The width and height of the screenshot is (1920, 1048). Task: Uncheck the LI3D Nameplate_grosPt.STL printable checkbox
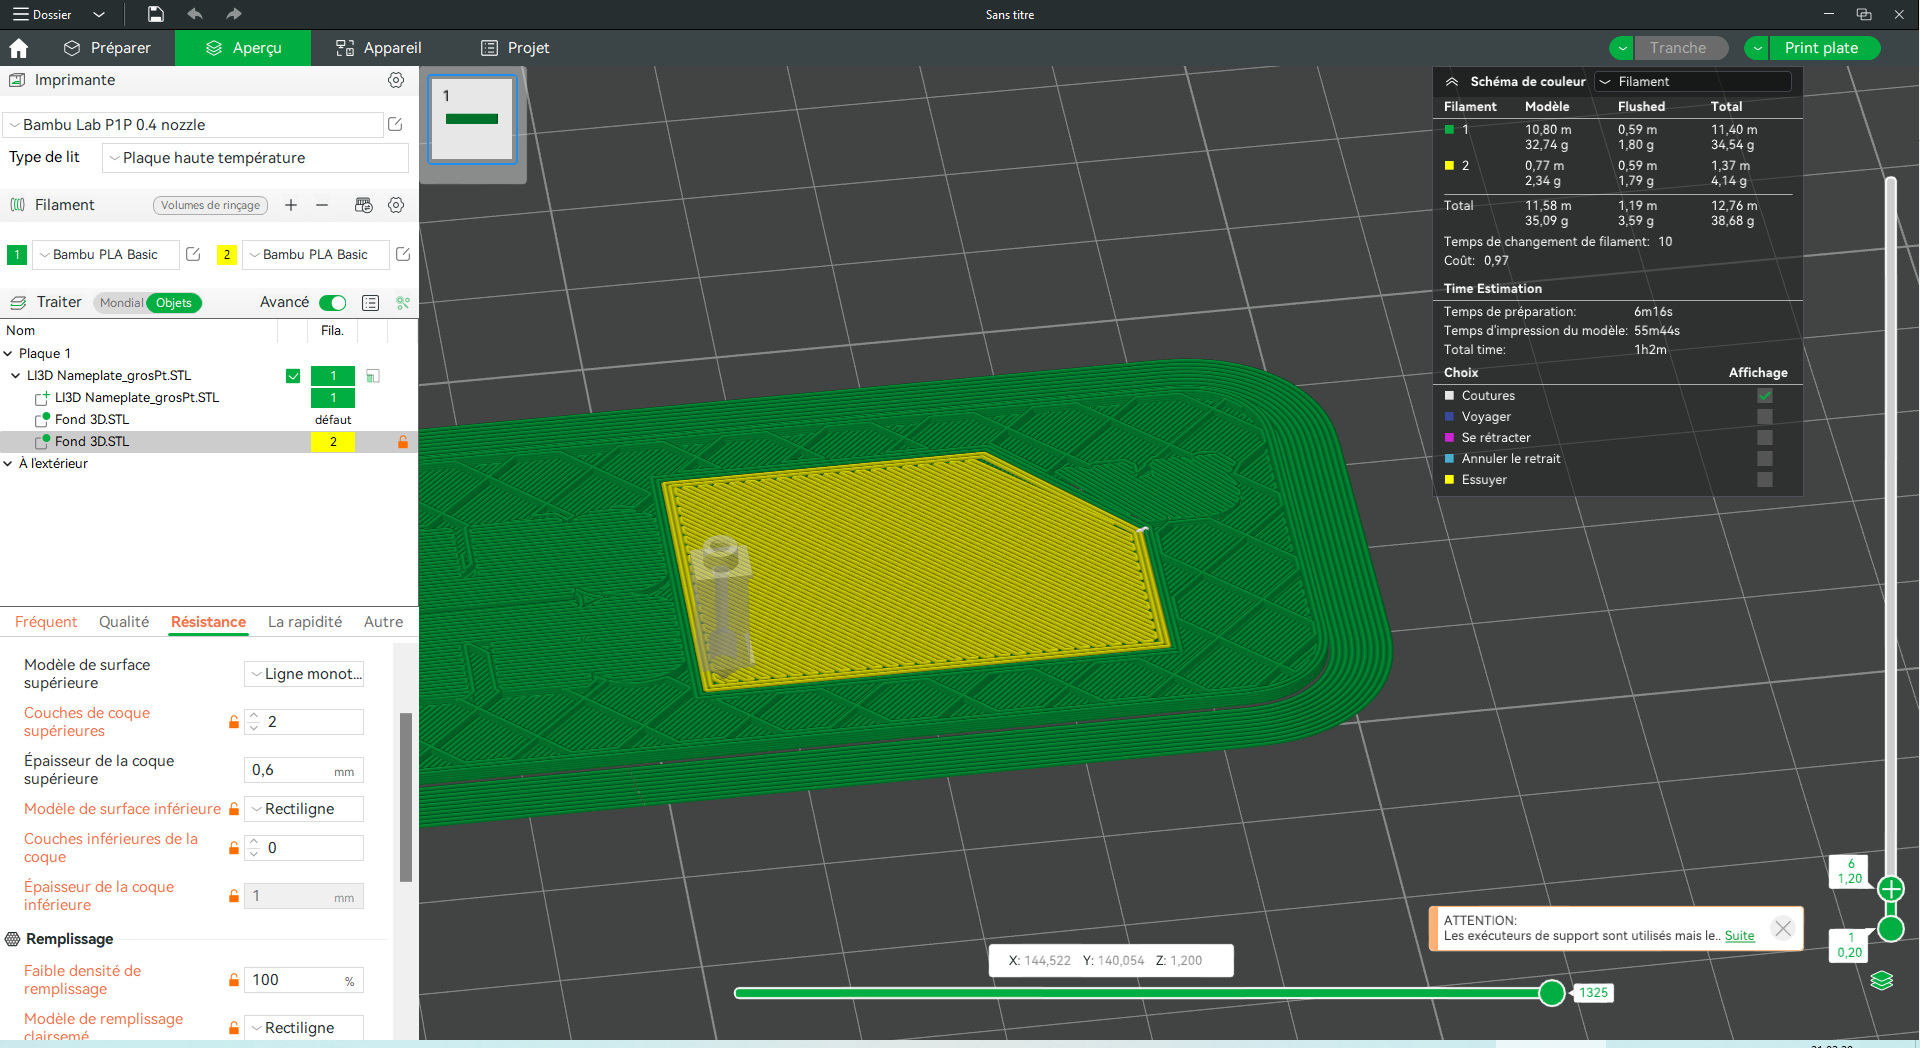293,376
